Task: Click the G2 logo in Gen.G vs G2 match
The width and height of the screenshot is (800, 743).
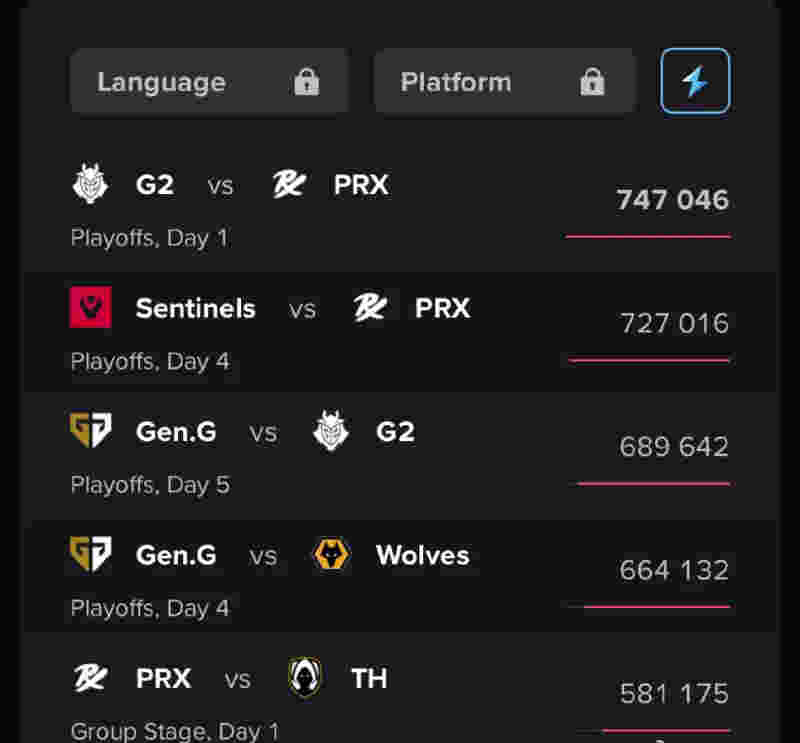Action: (x=331, y=430)
